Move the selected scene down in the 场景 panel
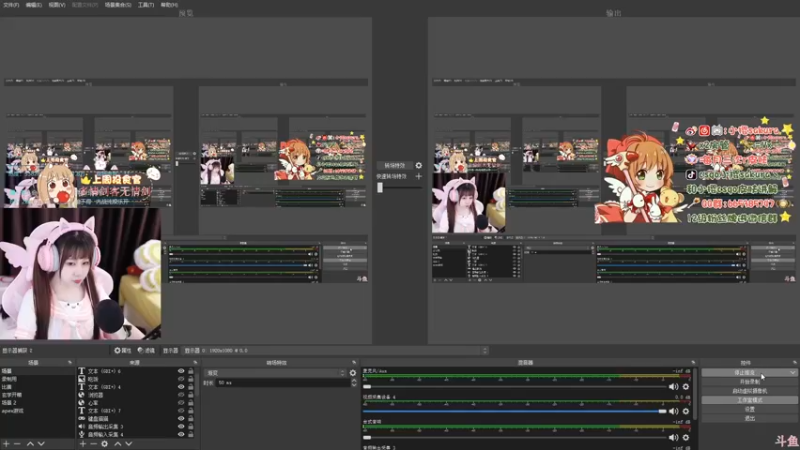The image size is (800, 450). point(41,444)
